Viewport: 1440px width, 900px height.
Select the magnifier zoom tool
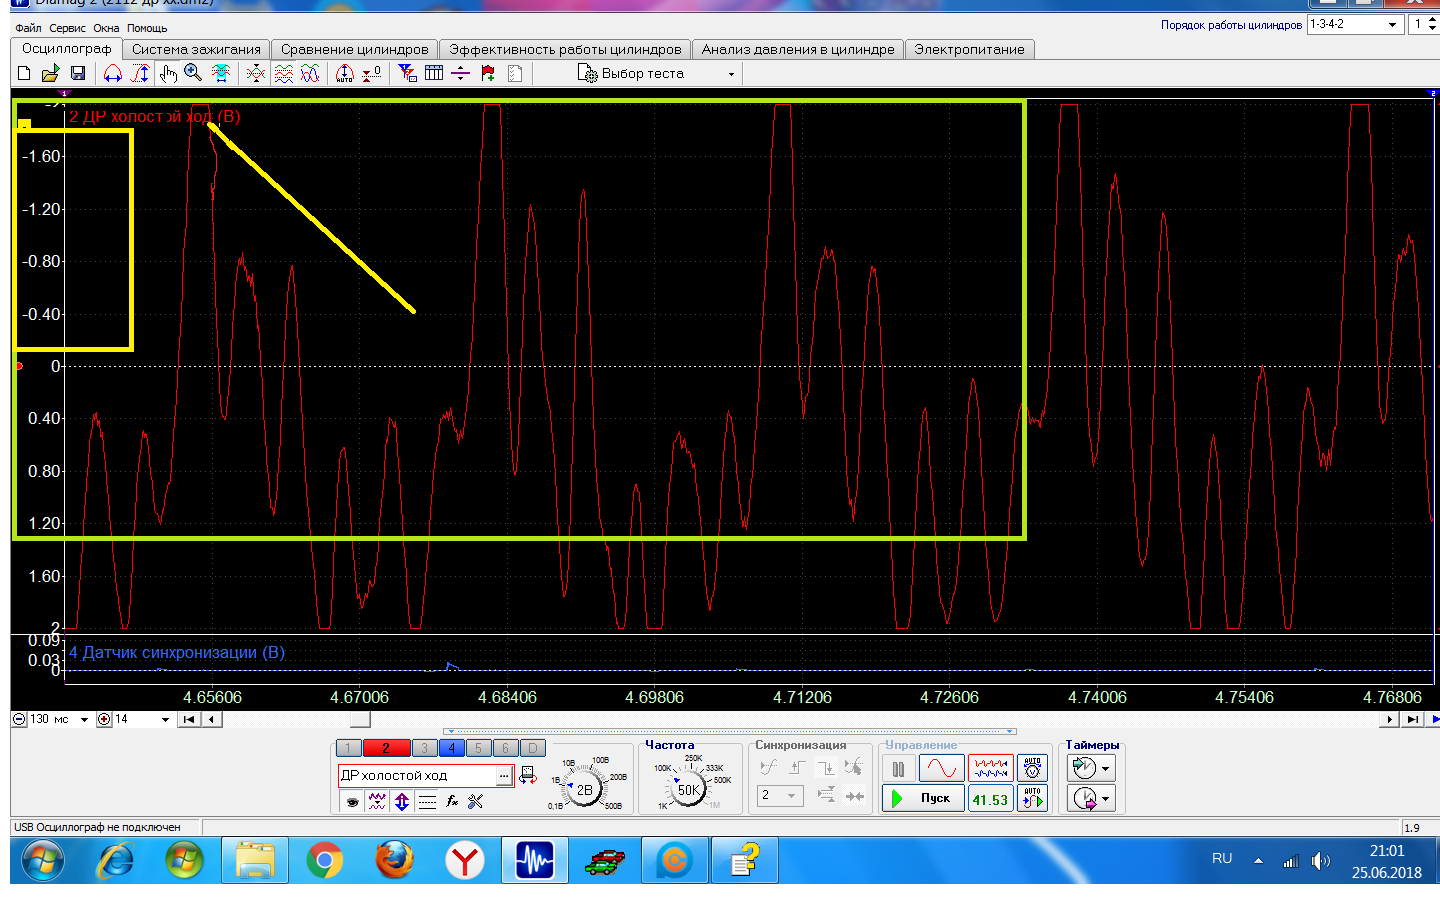point(193,73)
